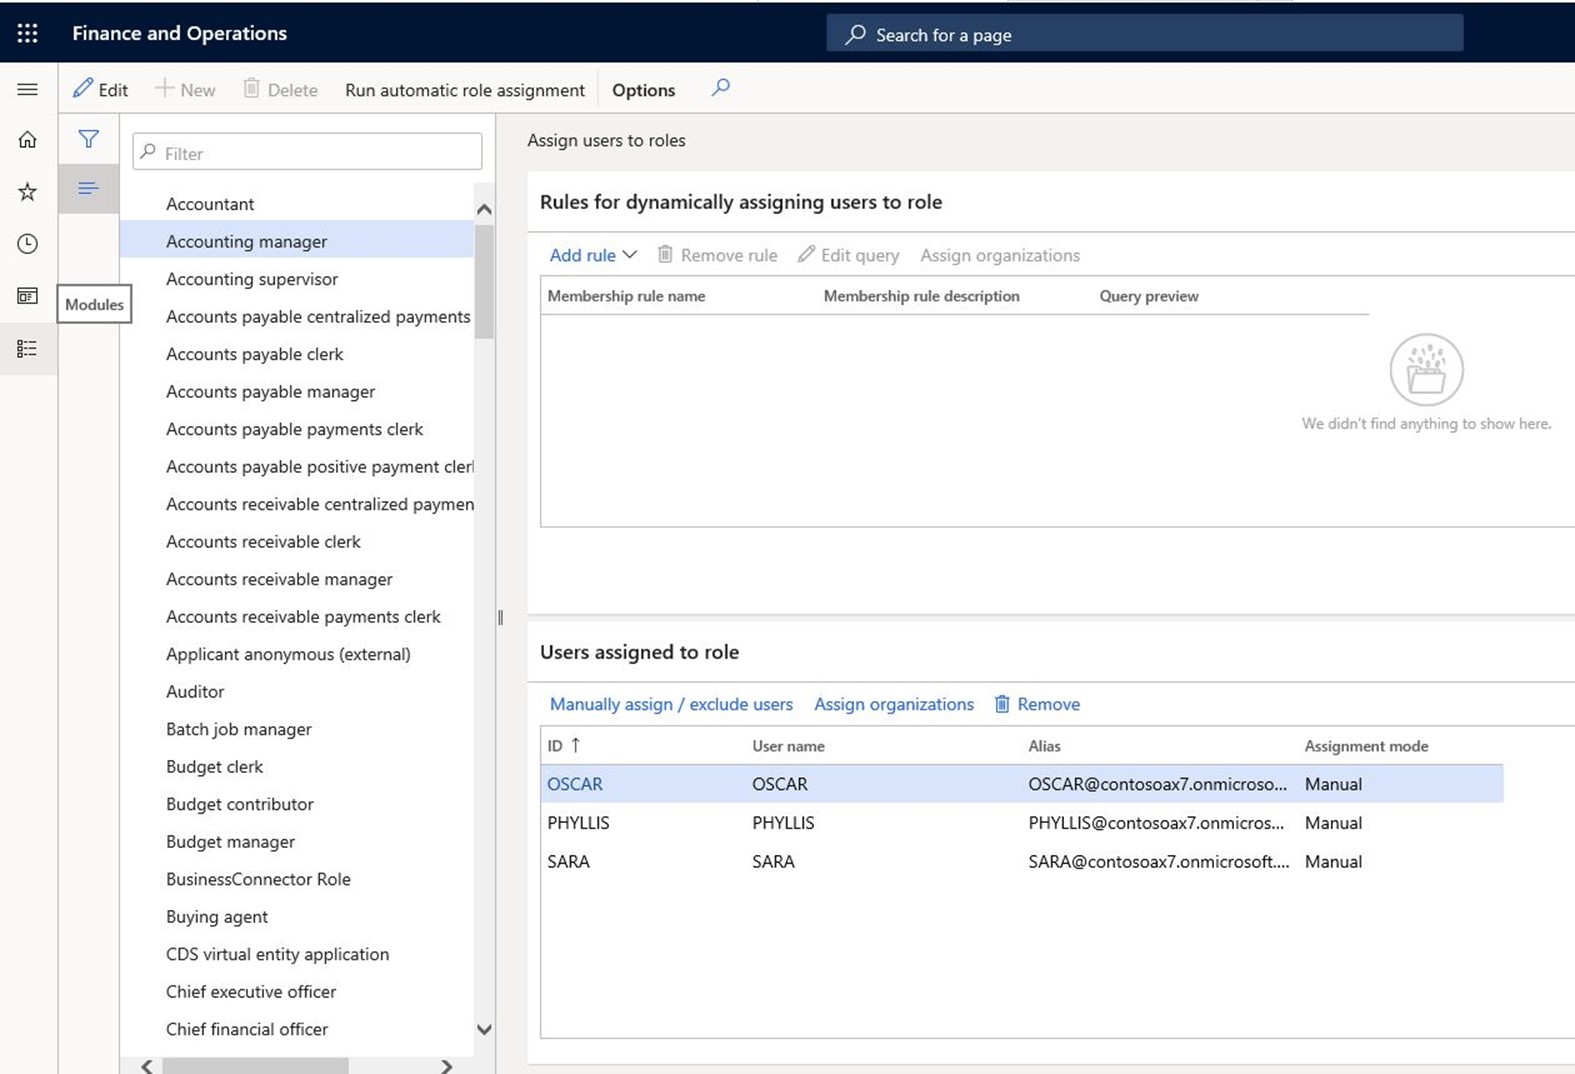The height and width of the screenshot is (1074, 1575).
Task: Open Workspaces icon in sidebar
Action: [28, 296]
